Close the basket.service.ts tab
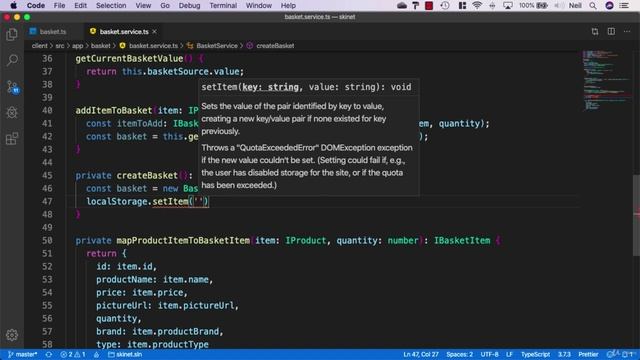 155,31
